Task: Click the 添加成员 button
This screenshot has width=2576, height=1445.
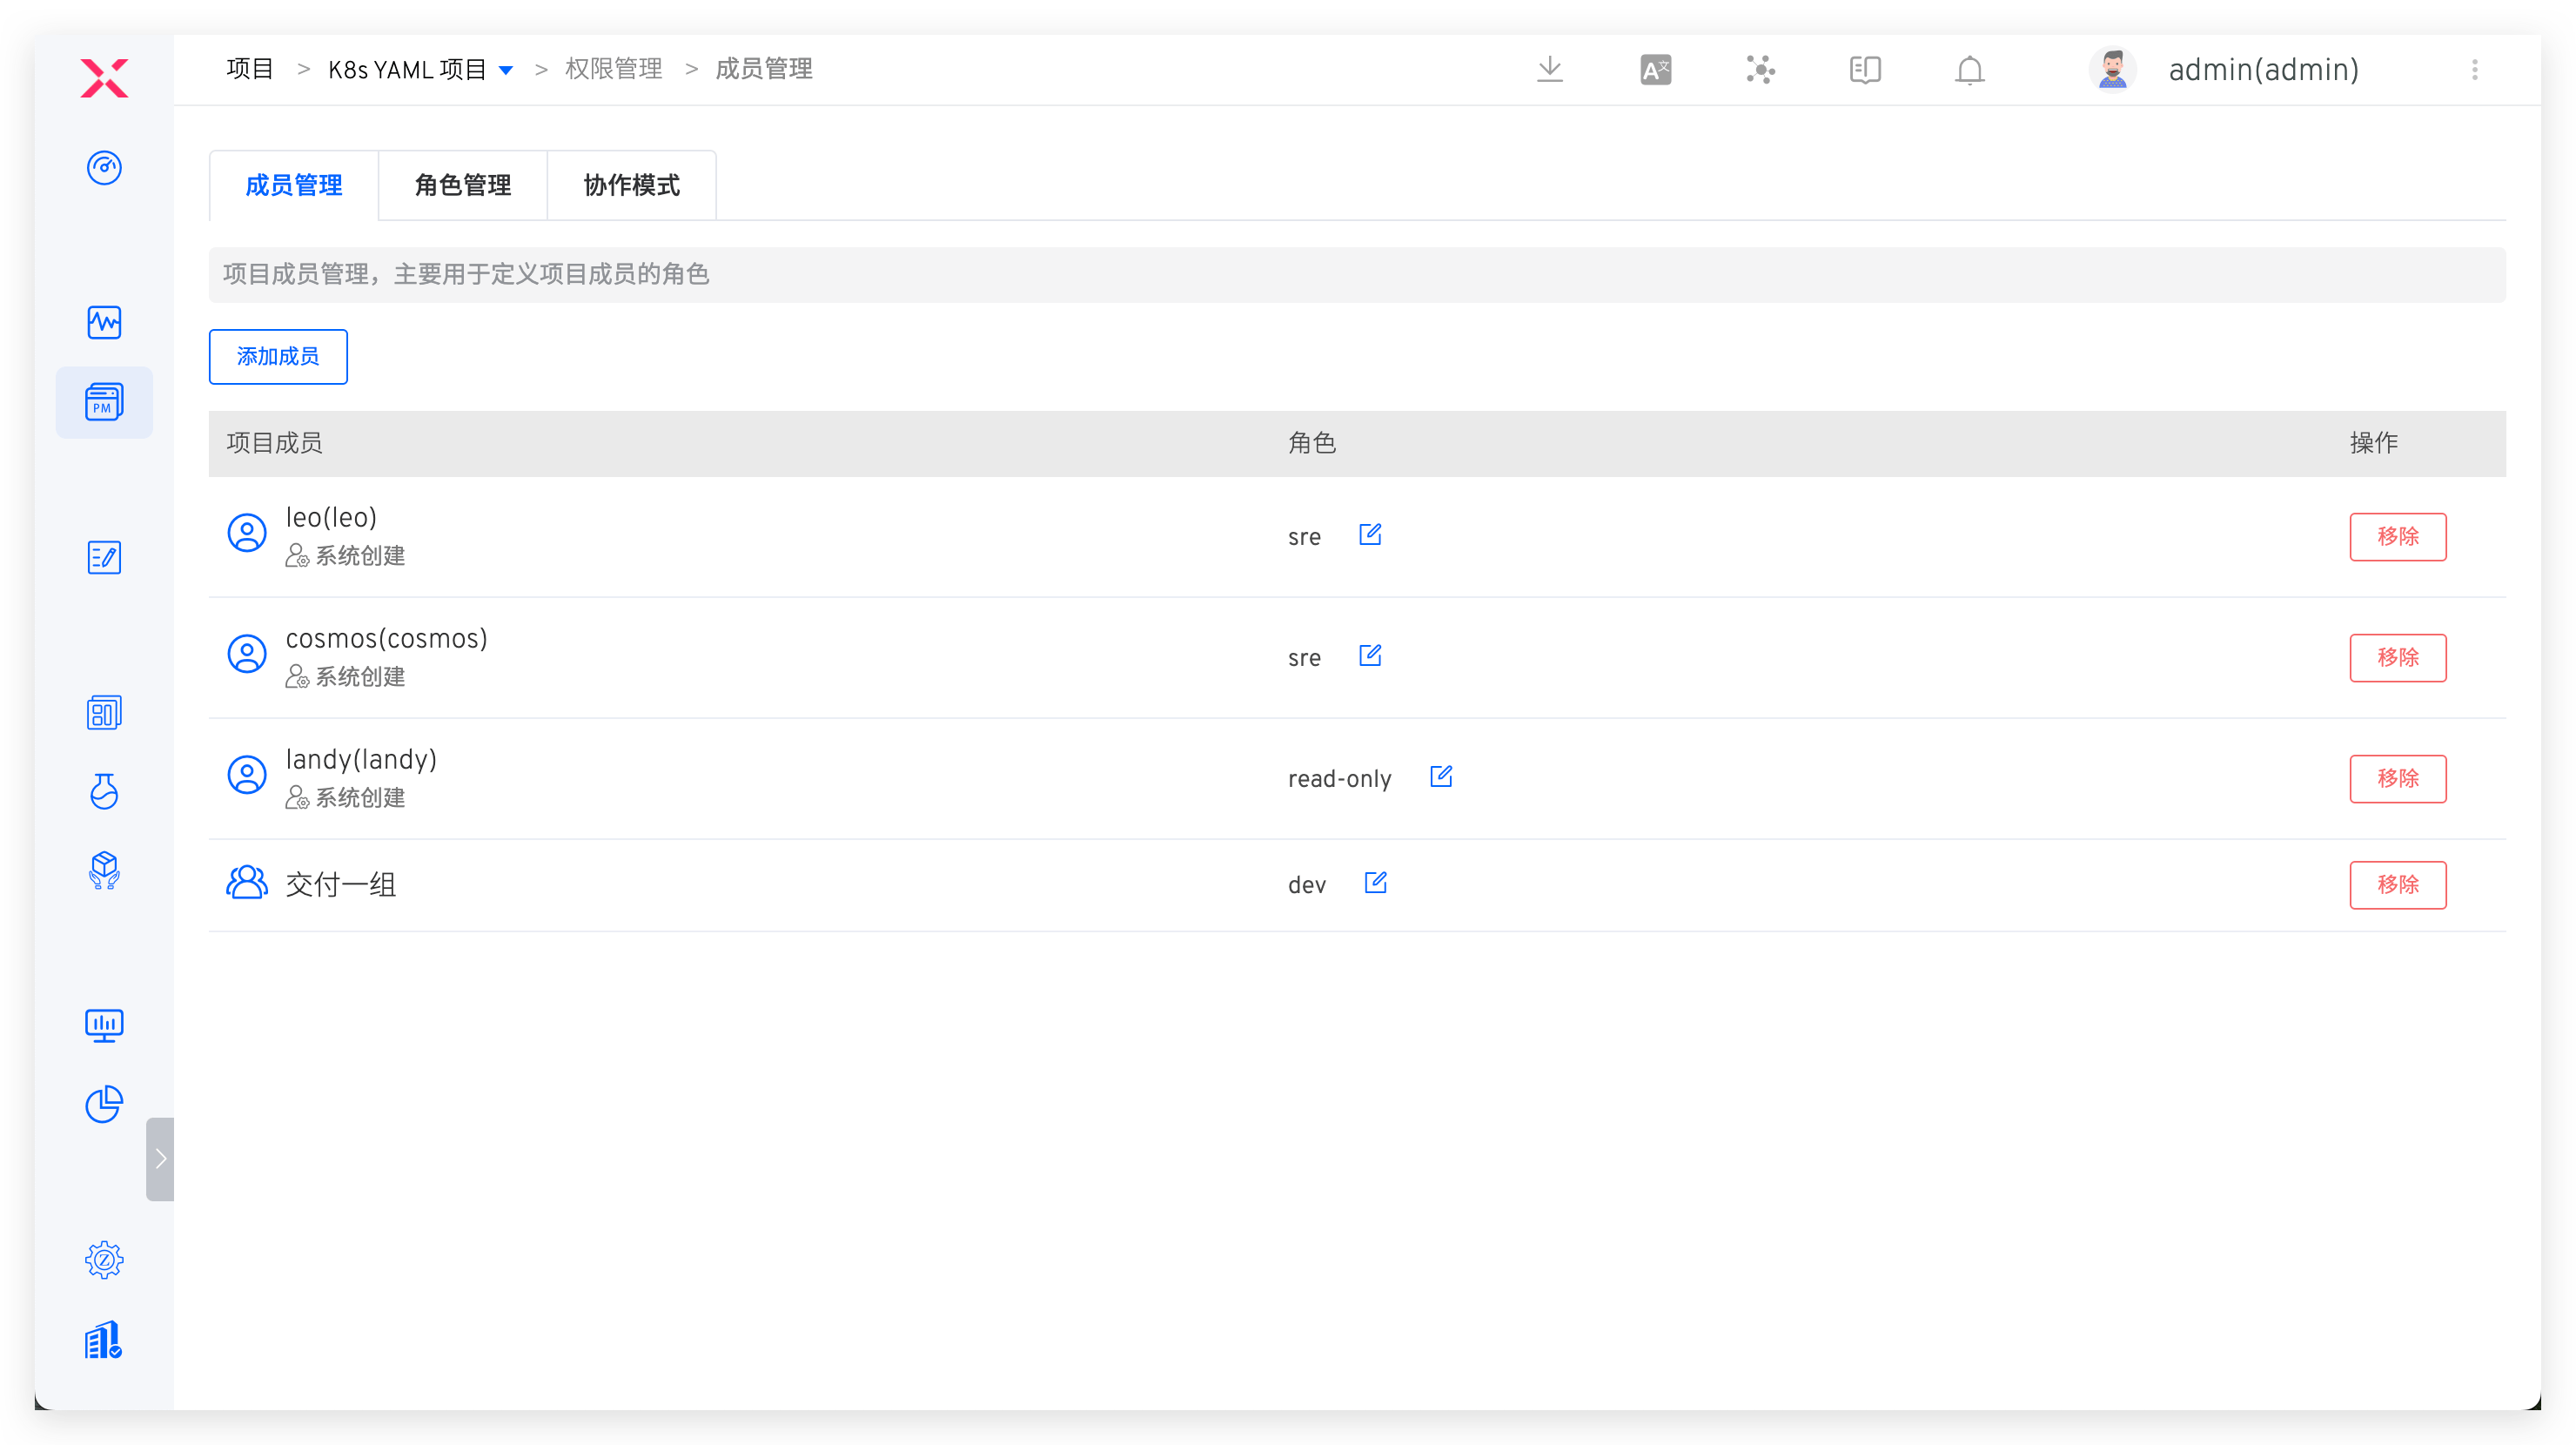Action: tap(278, 356)
